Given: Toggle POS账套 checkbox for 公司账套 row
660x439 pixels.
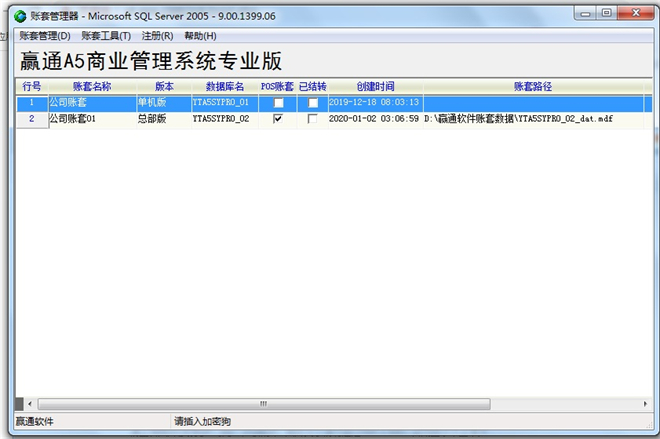Looking at the screenshot, I should pos(278,103).
